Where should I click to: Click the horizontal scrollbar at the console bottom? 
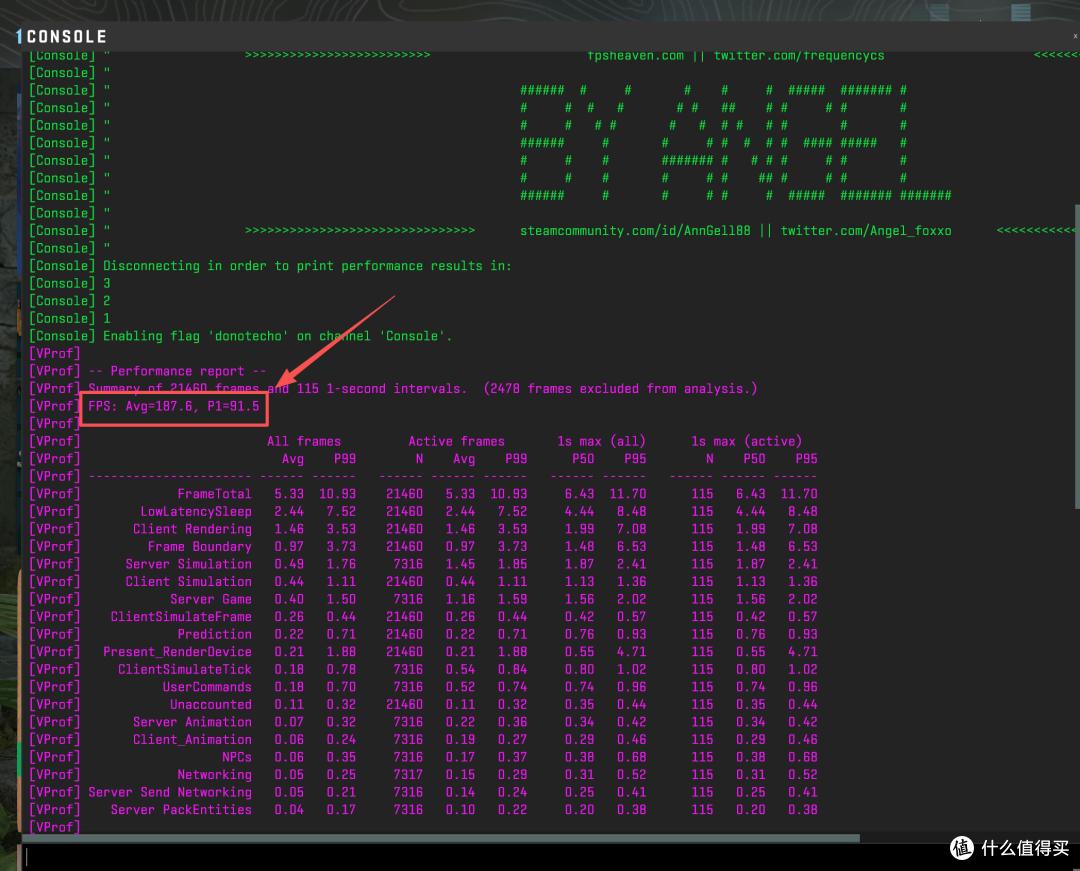(x=441, y=838)
